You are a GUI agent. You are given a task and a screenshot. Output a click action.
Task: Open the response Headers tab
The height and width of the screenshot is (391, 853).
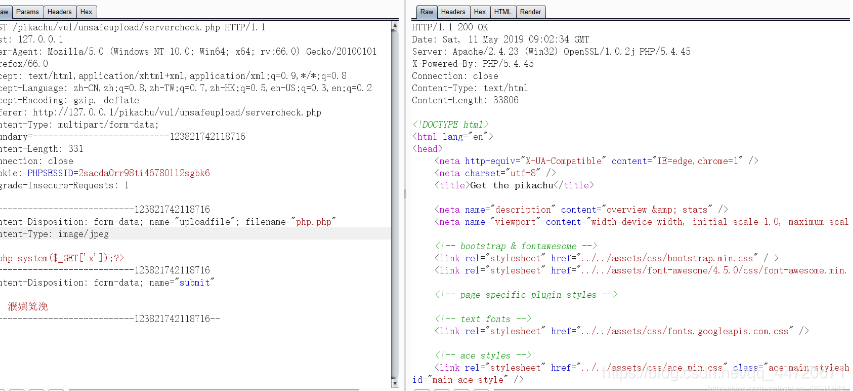pos(453,11)
